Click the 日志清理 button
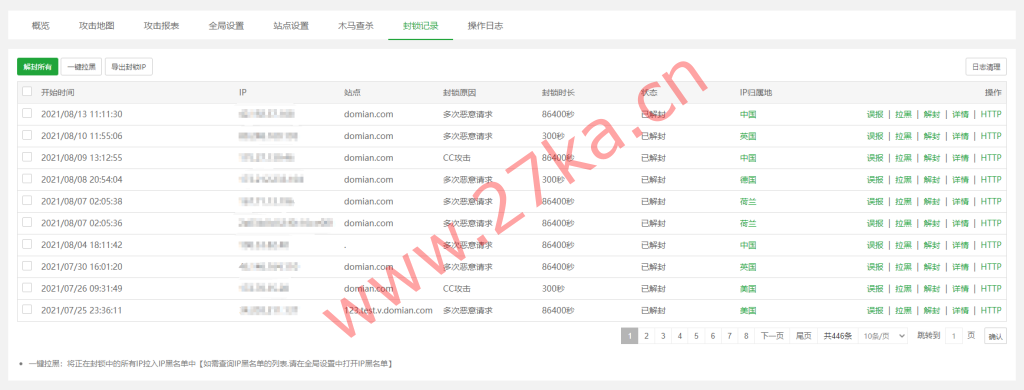Screen dimensions: 1024x390 point(986,67)
